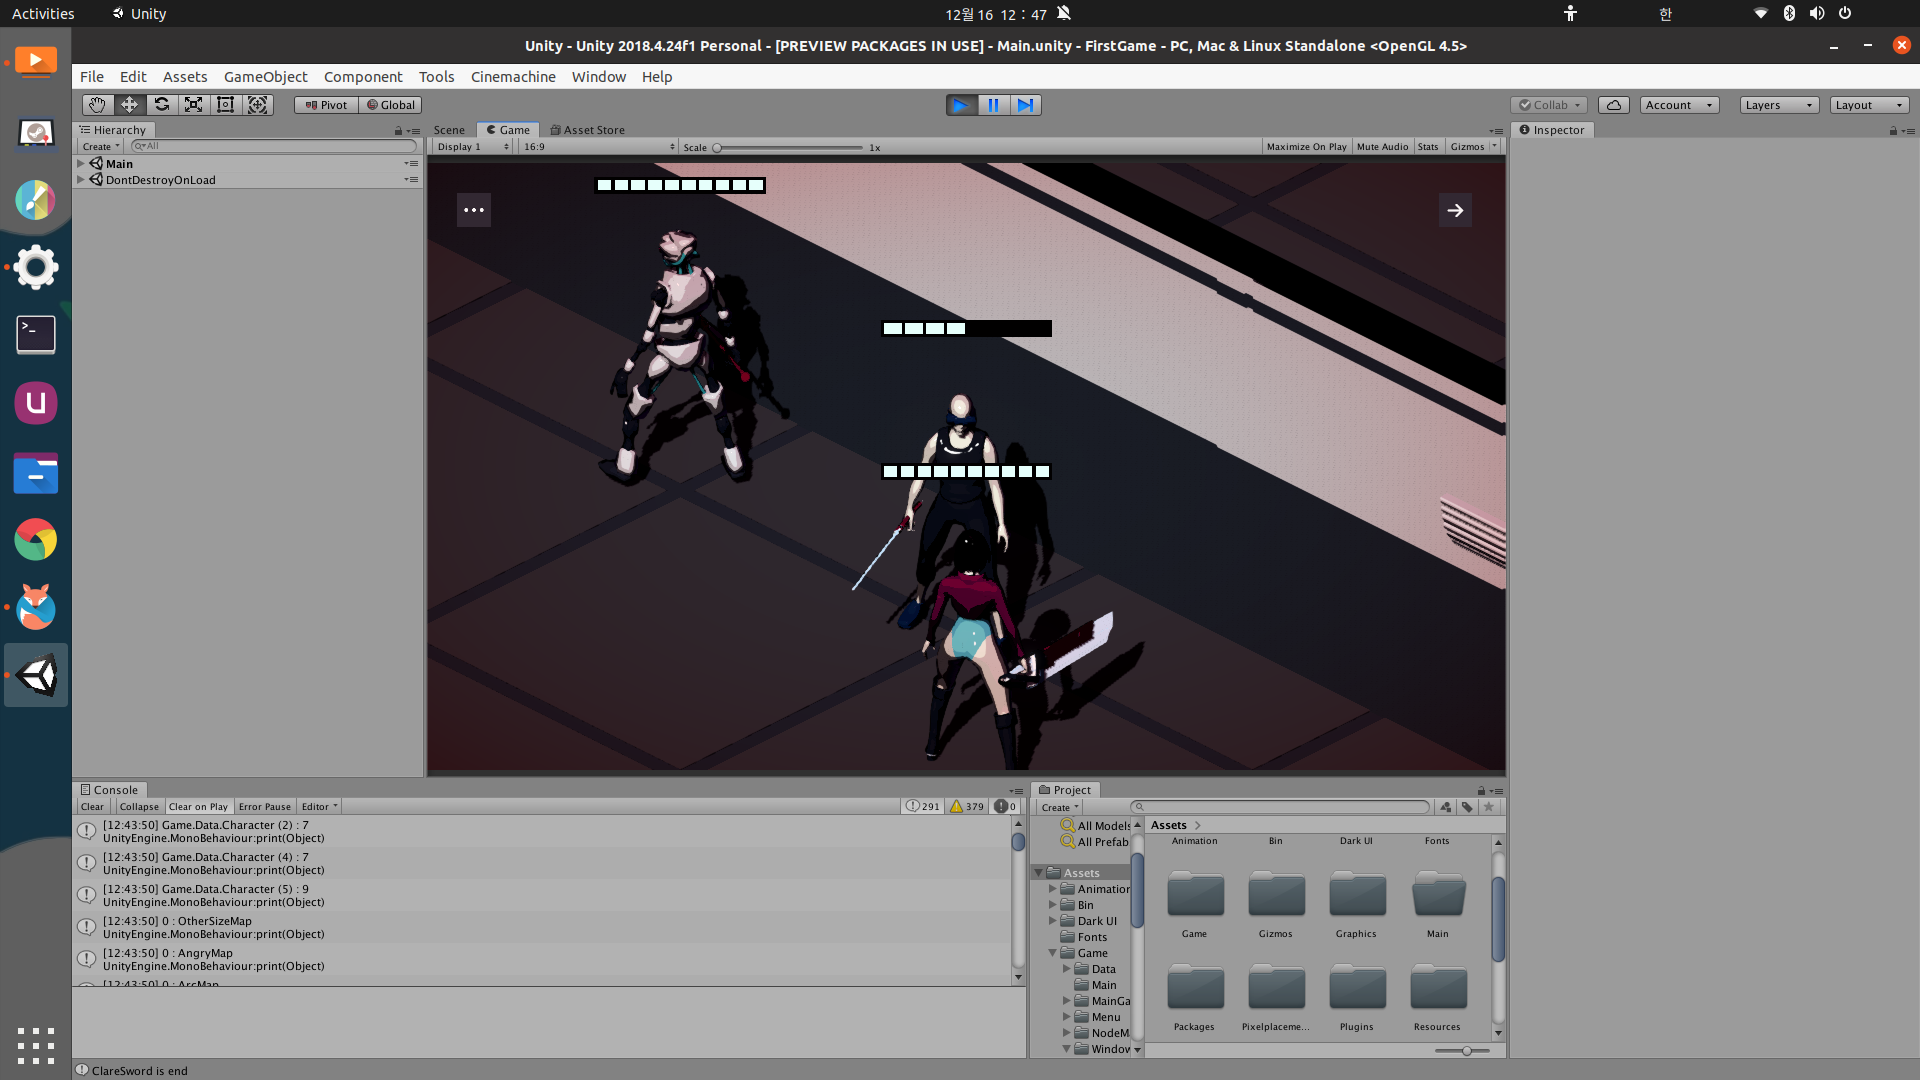
Task: Toggle Stats overlay in Game view
Action: coord(1428,147)
